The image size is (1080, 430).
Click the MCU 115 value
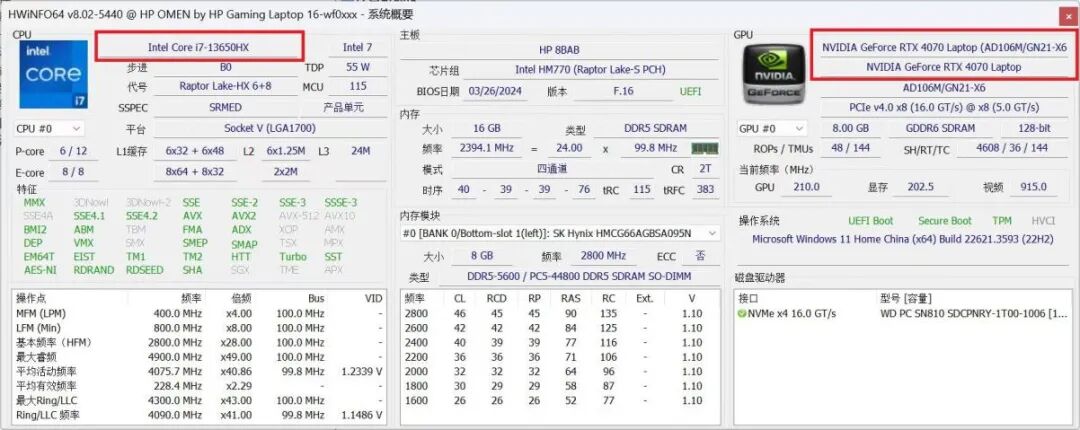click(x=357, y=86)
